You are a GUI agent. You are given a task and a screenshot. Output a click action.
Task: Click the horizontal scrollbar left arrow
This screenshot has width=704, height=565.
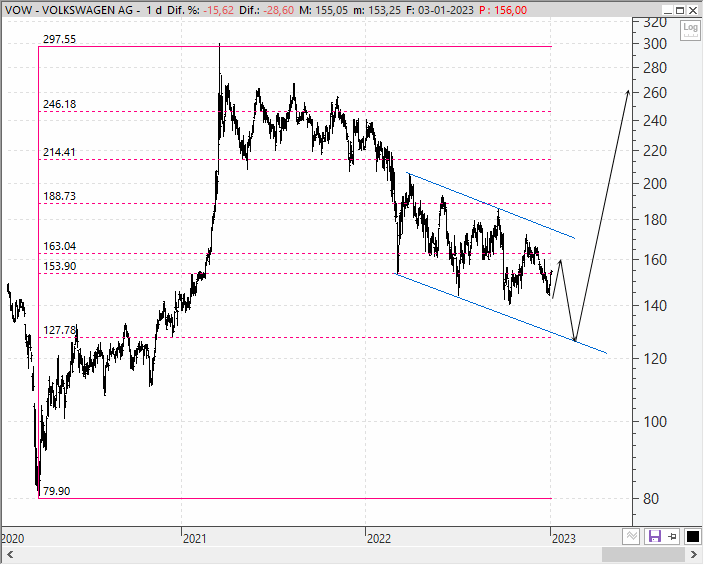click(x=10, y=555)
